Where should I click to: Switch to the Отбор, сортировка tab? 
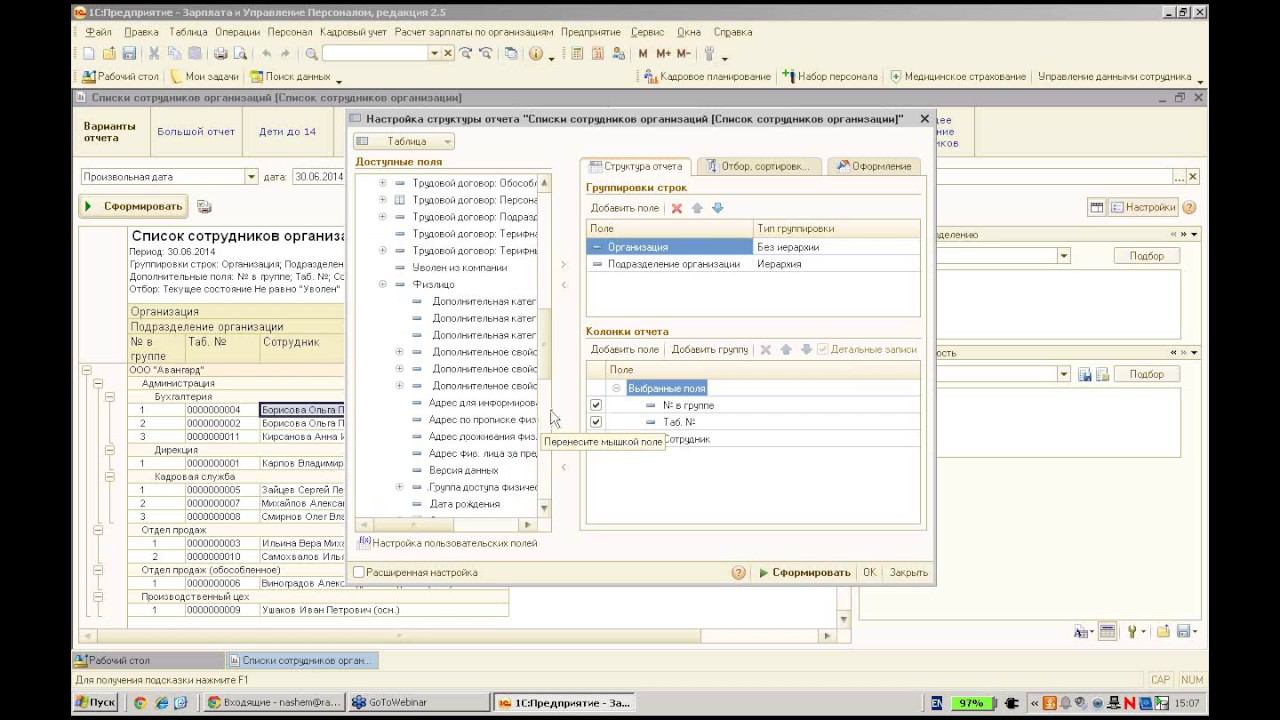point(759,166)
